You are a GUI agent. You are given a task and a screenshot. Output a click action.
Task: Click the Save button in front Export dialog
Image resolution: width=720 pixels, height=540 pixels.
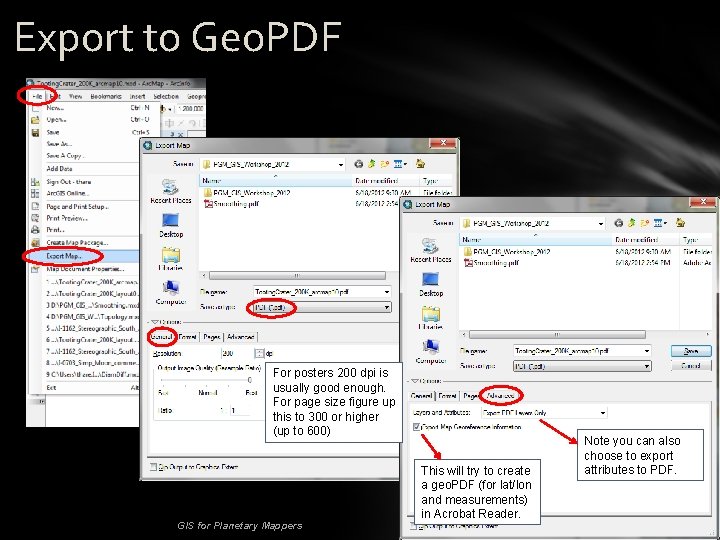(x=691, y=351)
